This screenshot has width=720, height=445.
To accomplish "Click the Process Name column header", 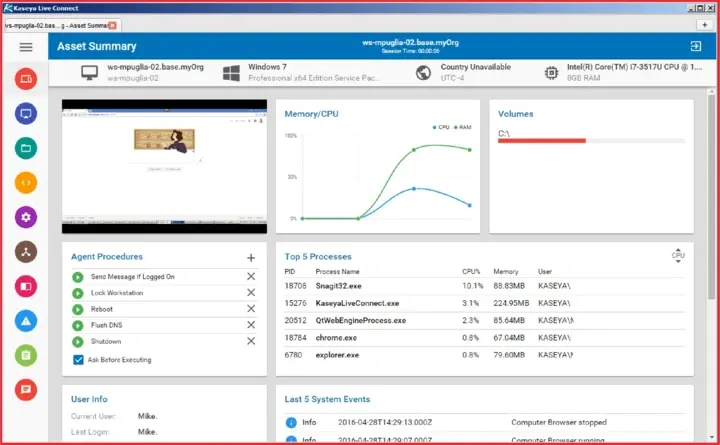I will point(337,271).
